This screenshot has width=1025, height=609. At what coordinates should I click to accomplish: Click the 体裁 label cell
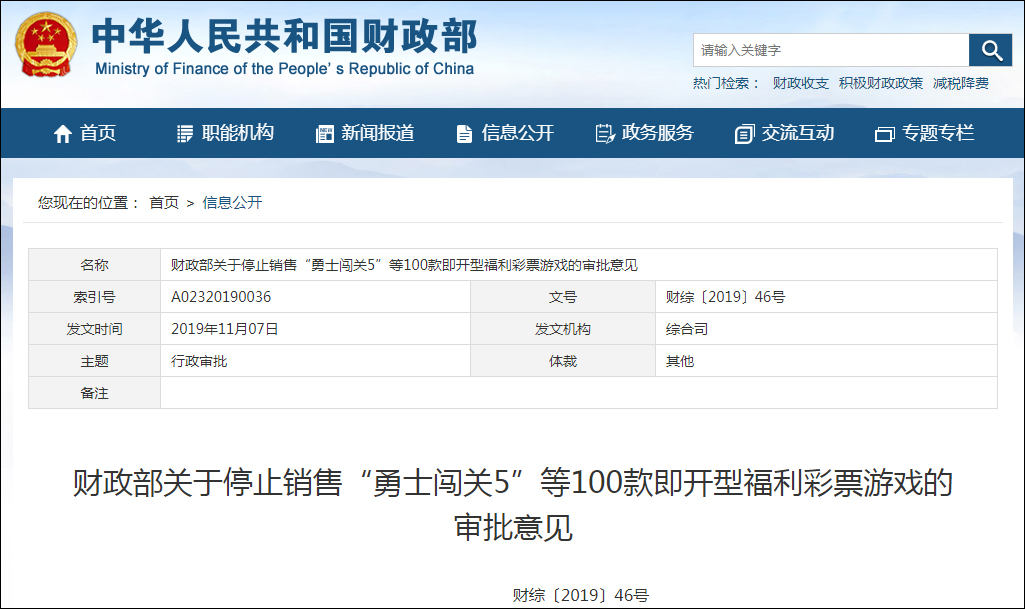click(563, 361)
